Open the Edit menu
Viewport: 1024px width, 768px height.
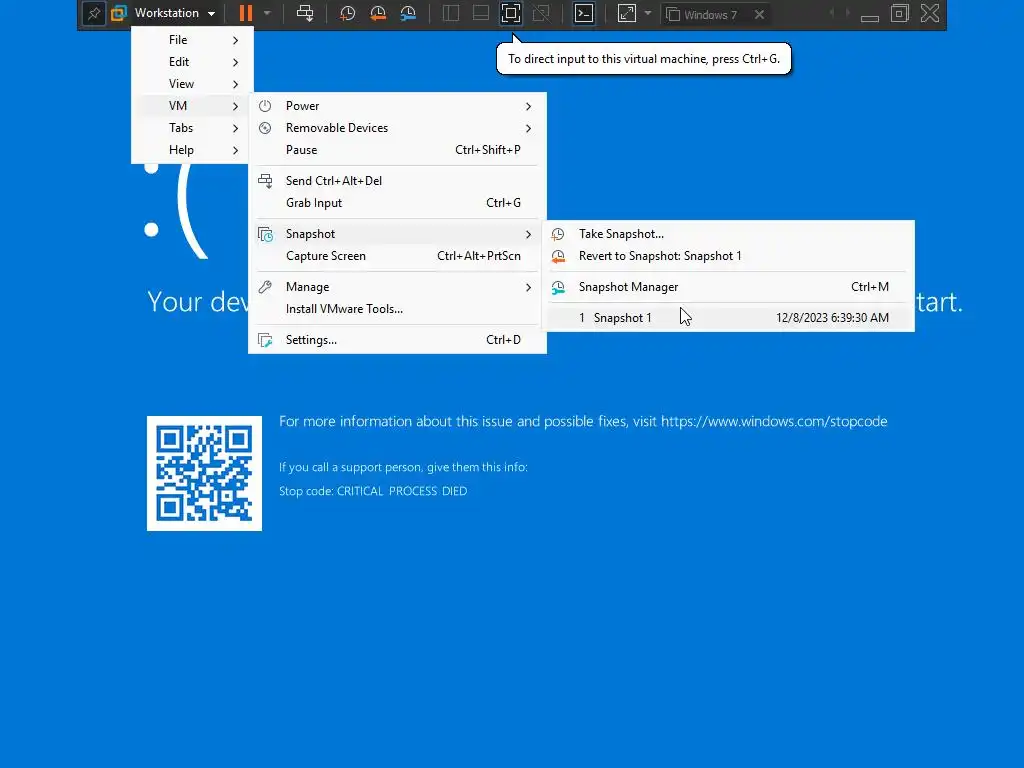pyautogui.click(x=192, y=62)
